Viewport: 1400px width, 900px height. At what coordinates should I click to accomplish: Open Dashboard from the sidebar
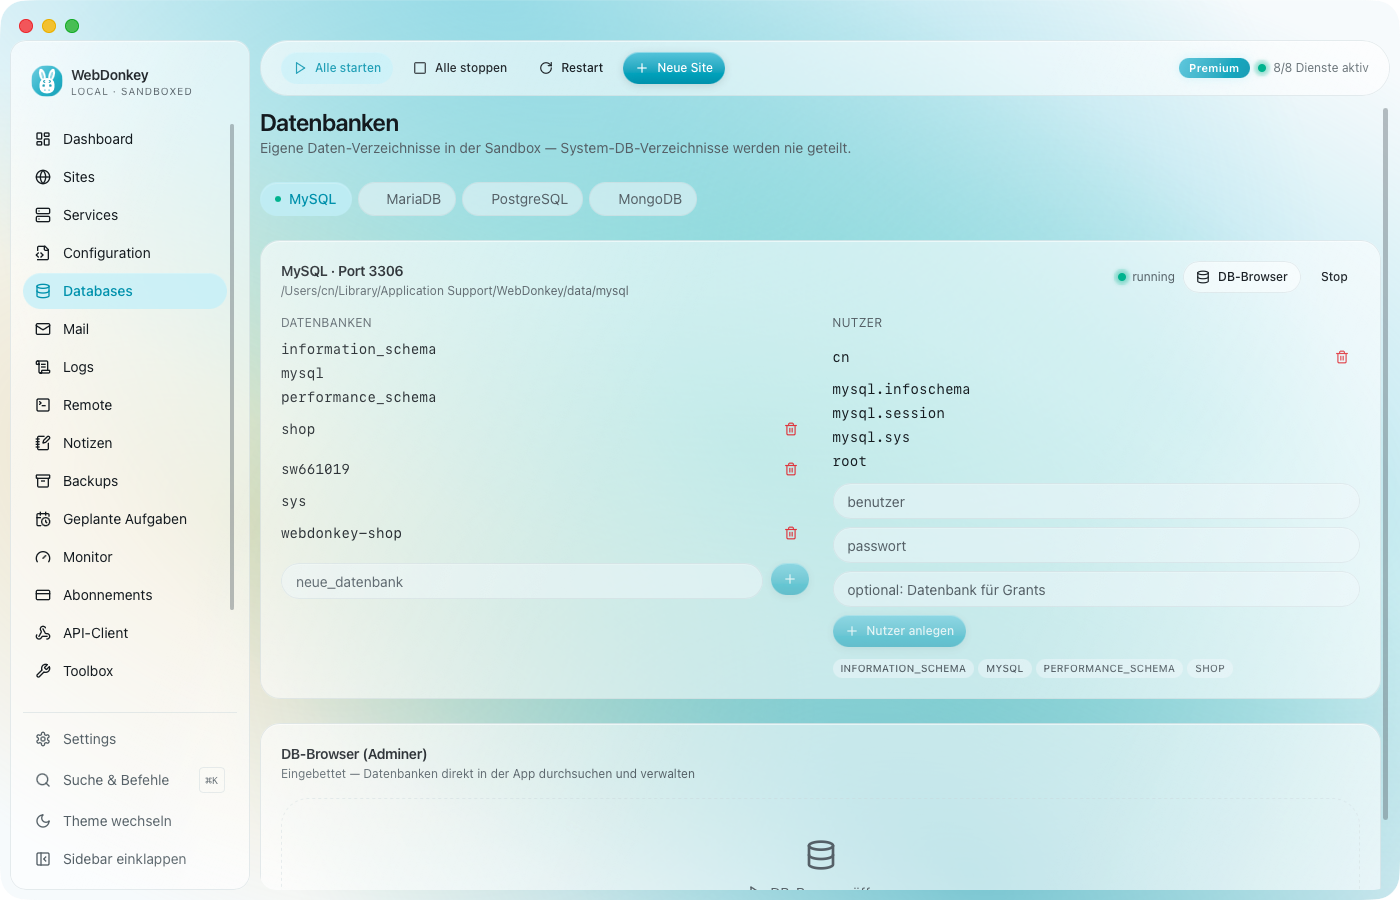(x=126, y=139)
